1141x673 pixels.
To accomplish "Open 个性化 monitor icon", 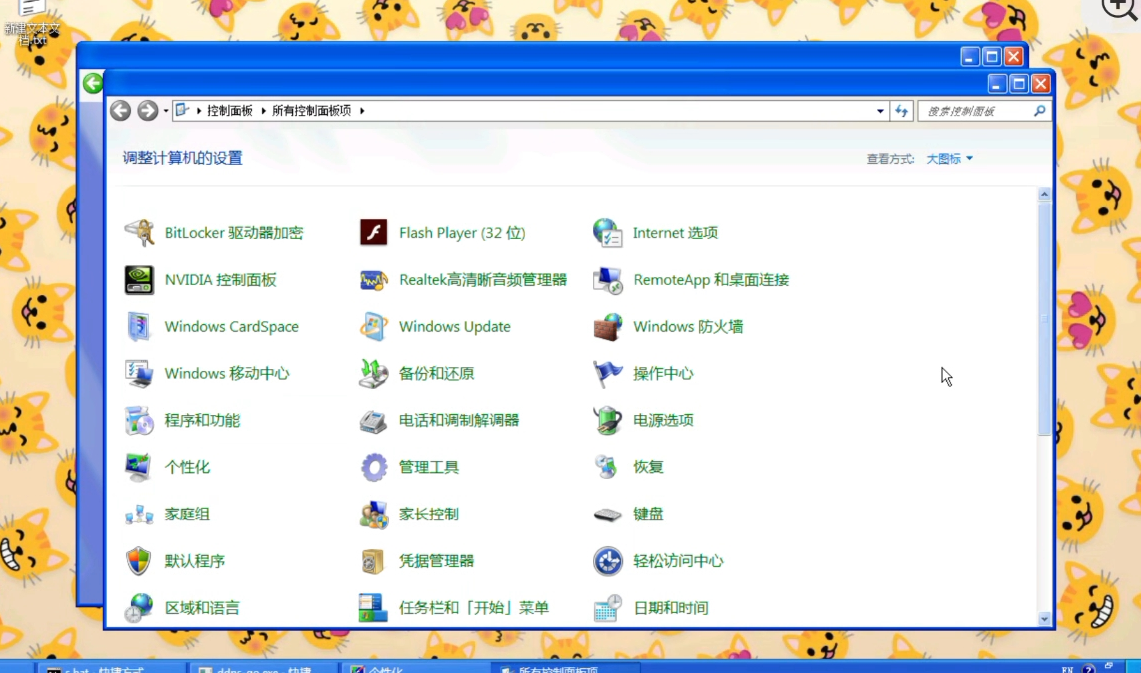I will point(139,467).
